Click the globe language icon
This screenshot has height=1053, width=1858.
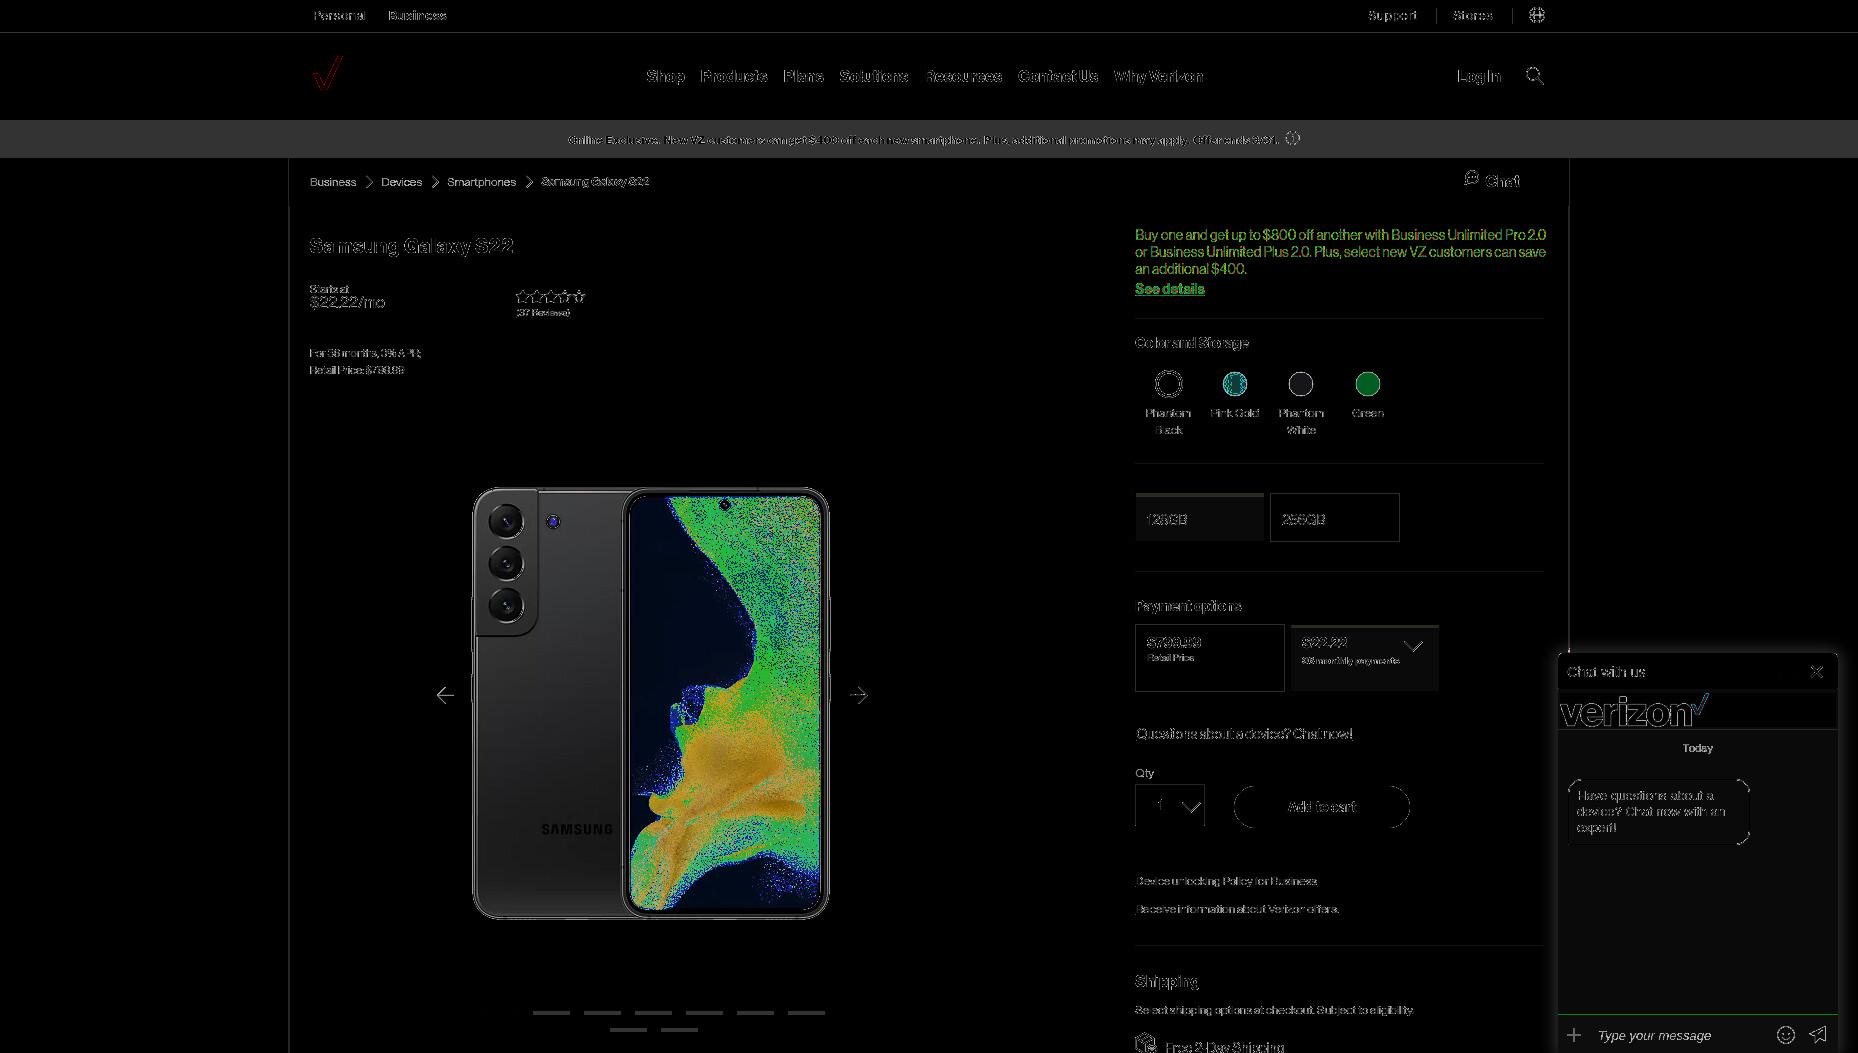pyautogui.click(x=1537, y=15)
